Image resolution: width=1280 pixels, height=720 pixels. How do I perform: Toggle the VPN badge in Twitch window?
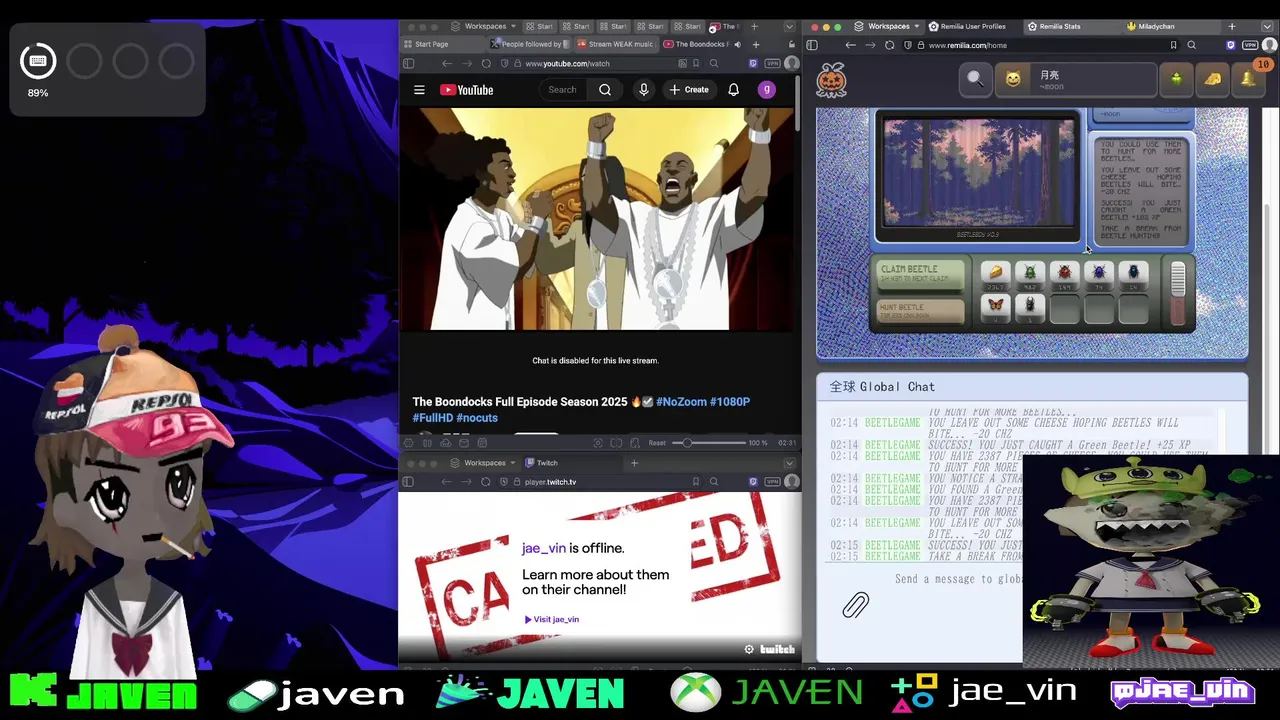coord(773,482)
